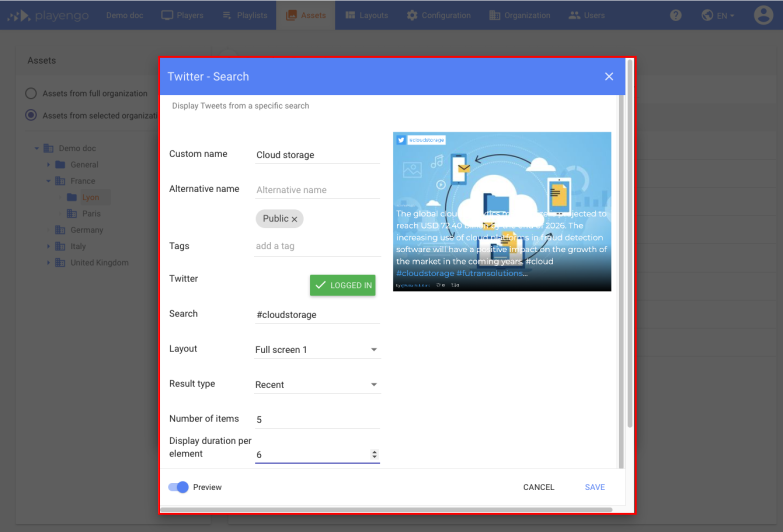Click the add a tag field
The image size is (783, 532).
[x=318, y=246]
